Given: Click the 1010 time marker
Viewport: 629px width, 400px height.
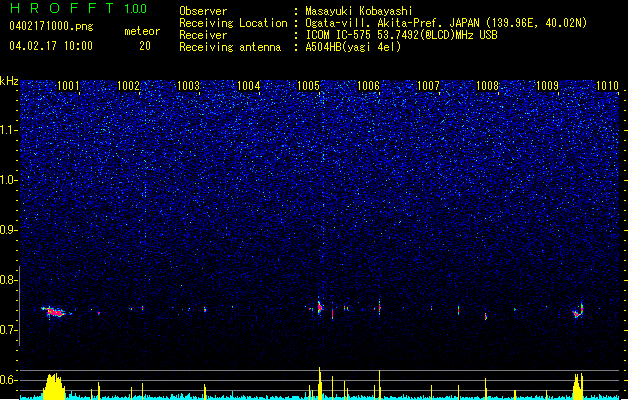Looking at the screenshot, I should (x=607, y=86).
